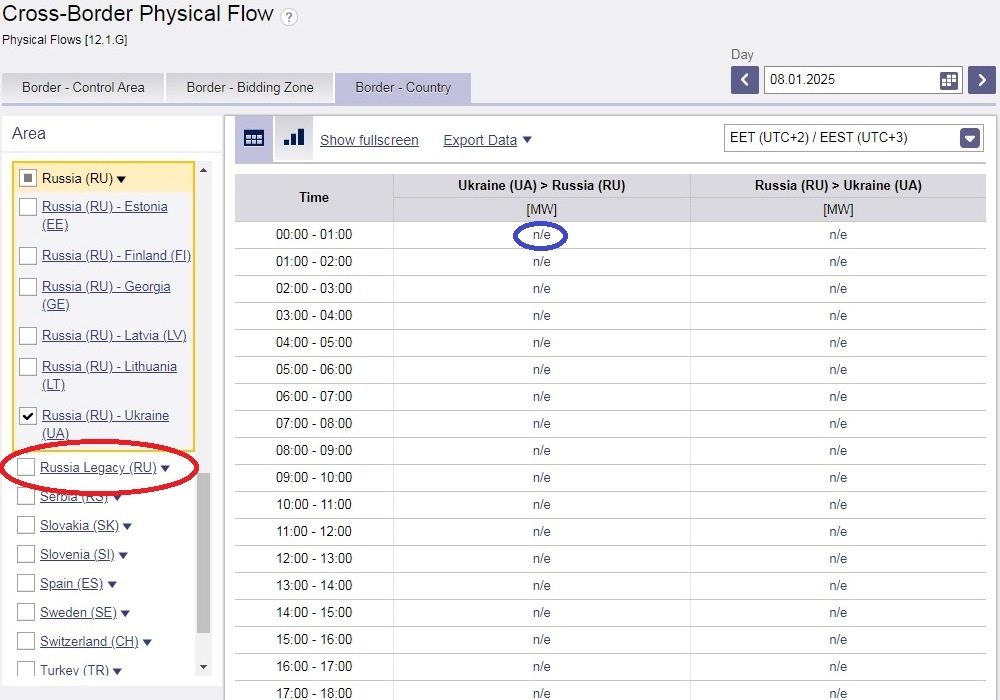1000x700 pixels.
Task: Open the Export Data dropdown
Action: point(487,140)
